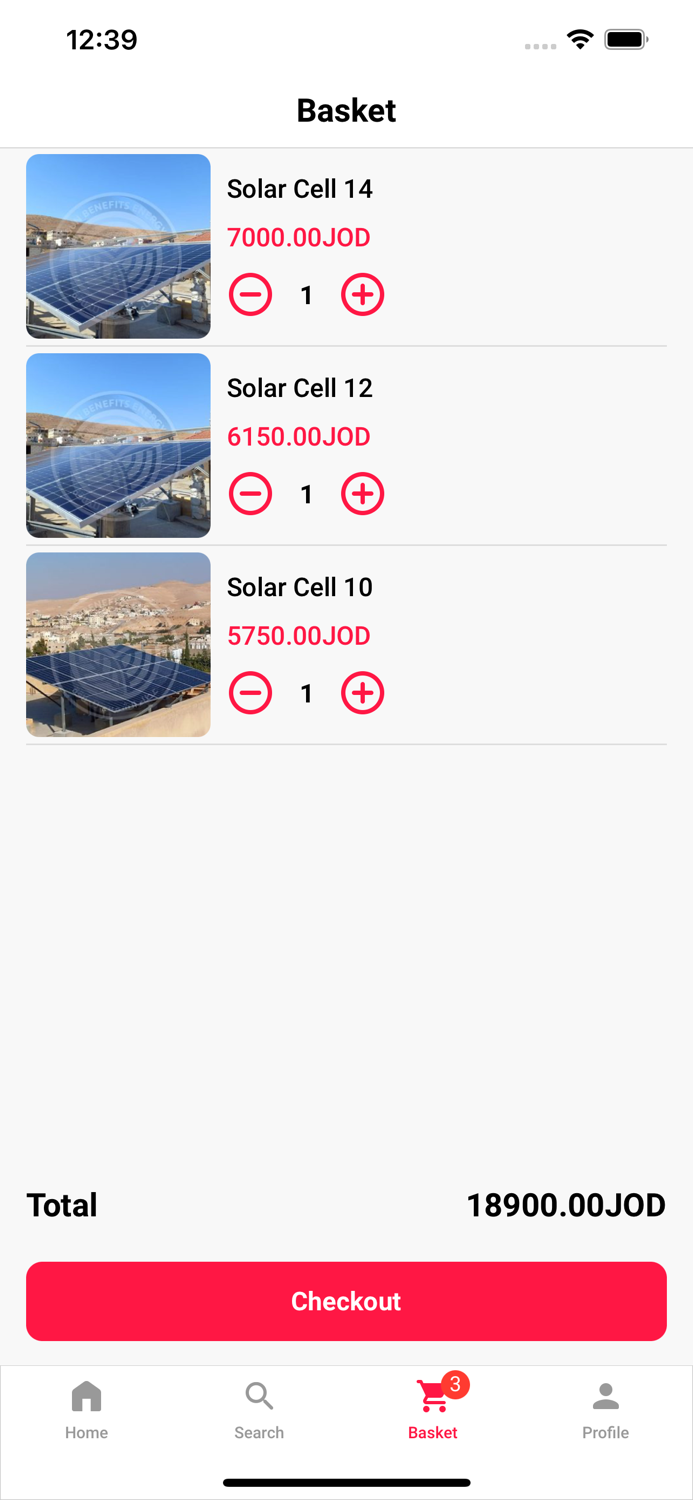Tap the plus icon for Solar Cell 10
Viewport: 693px width, 1500px height.
pos(362,692)
